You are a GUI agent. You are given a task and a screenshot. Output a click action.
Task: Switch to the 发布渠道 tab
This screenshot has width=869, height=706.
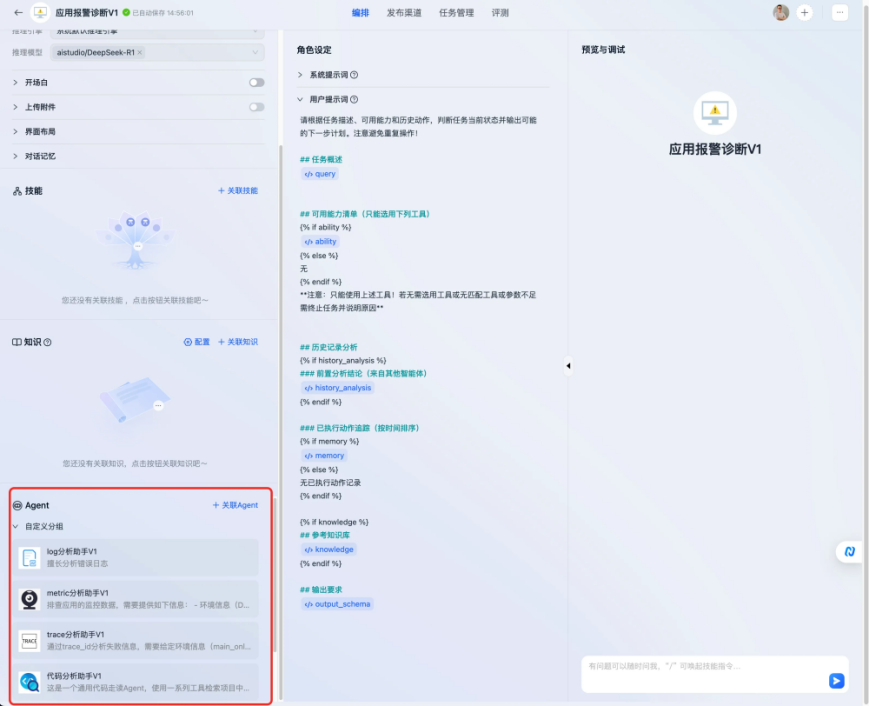(404, 13)
